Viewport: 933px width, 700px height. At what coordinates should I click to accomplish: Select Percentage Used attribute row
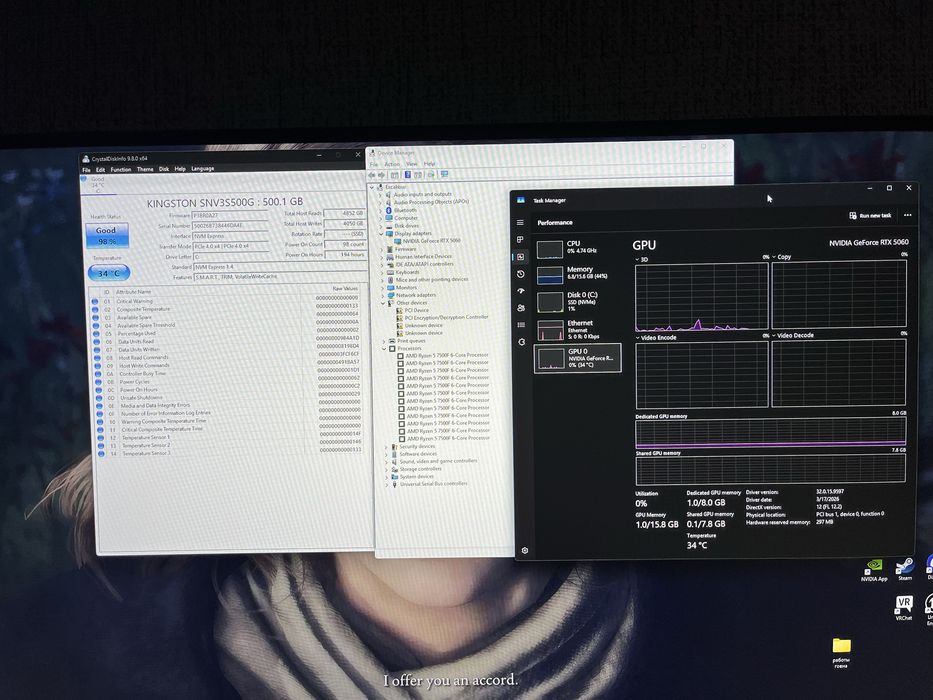tap(226, 334)
